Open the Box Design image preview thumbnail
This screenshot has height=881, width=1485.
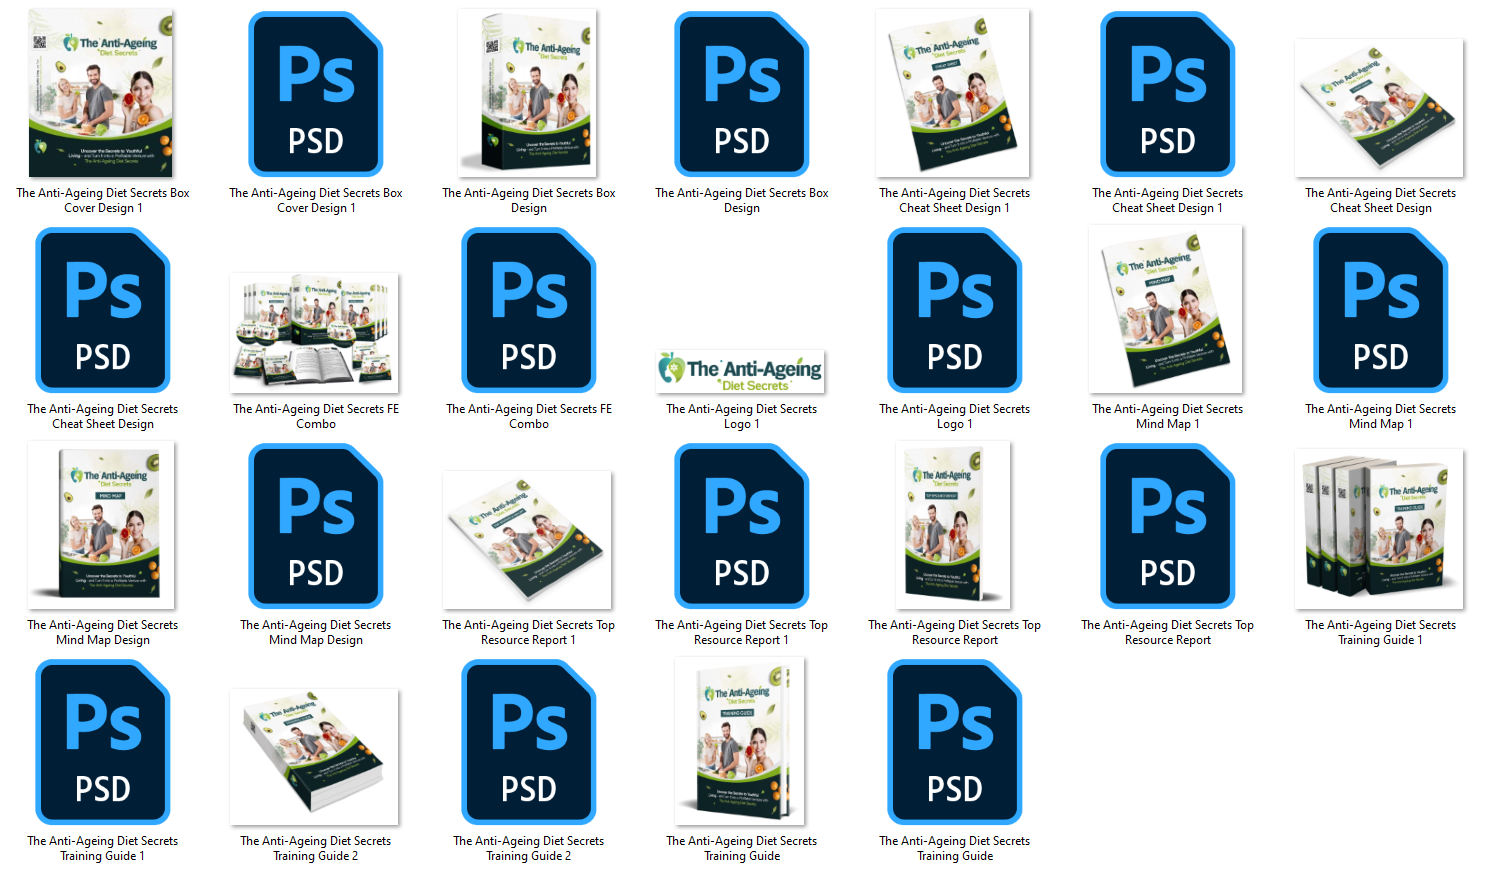click(528, 94)
